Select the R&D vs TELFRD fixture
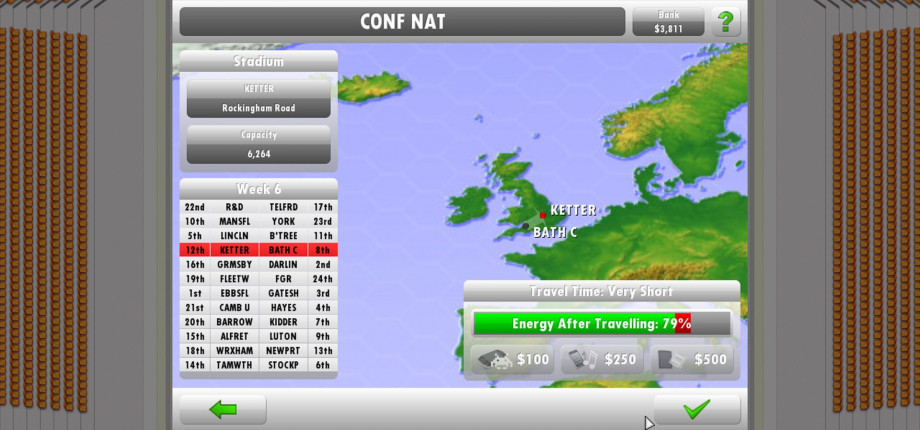Image resolution: width=920 pixels, height=430 pixels. point(258,207)
